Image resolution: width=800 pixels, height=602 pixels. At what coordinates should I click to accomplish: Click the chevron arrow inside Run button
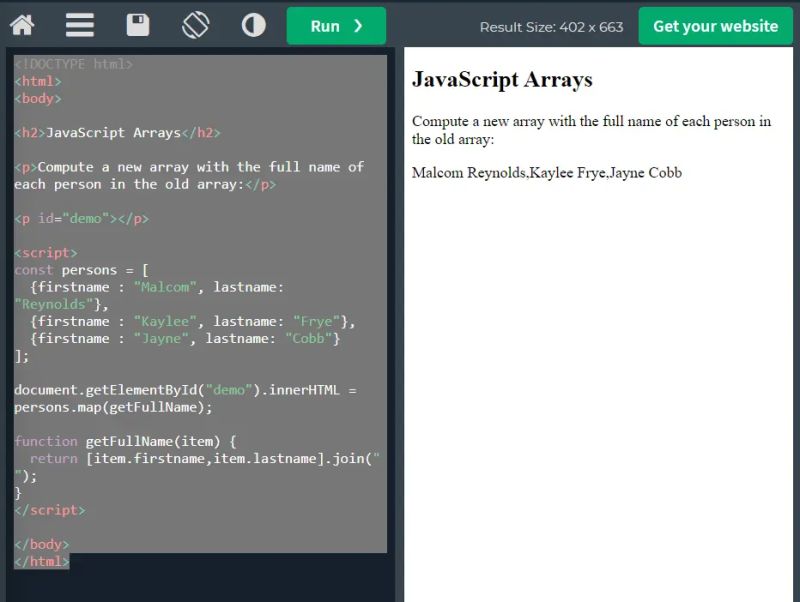[x=358, y=25]
